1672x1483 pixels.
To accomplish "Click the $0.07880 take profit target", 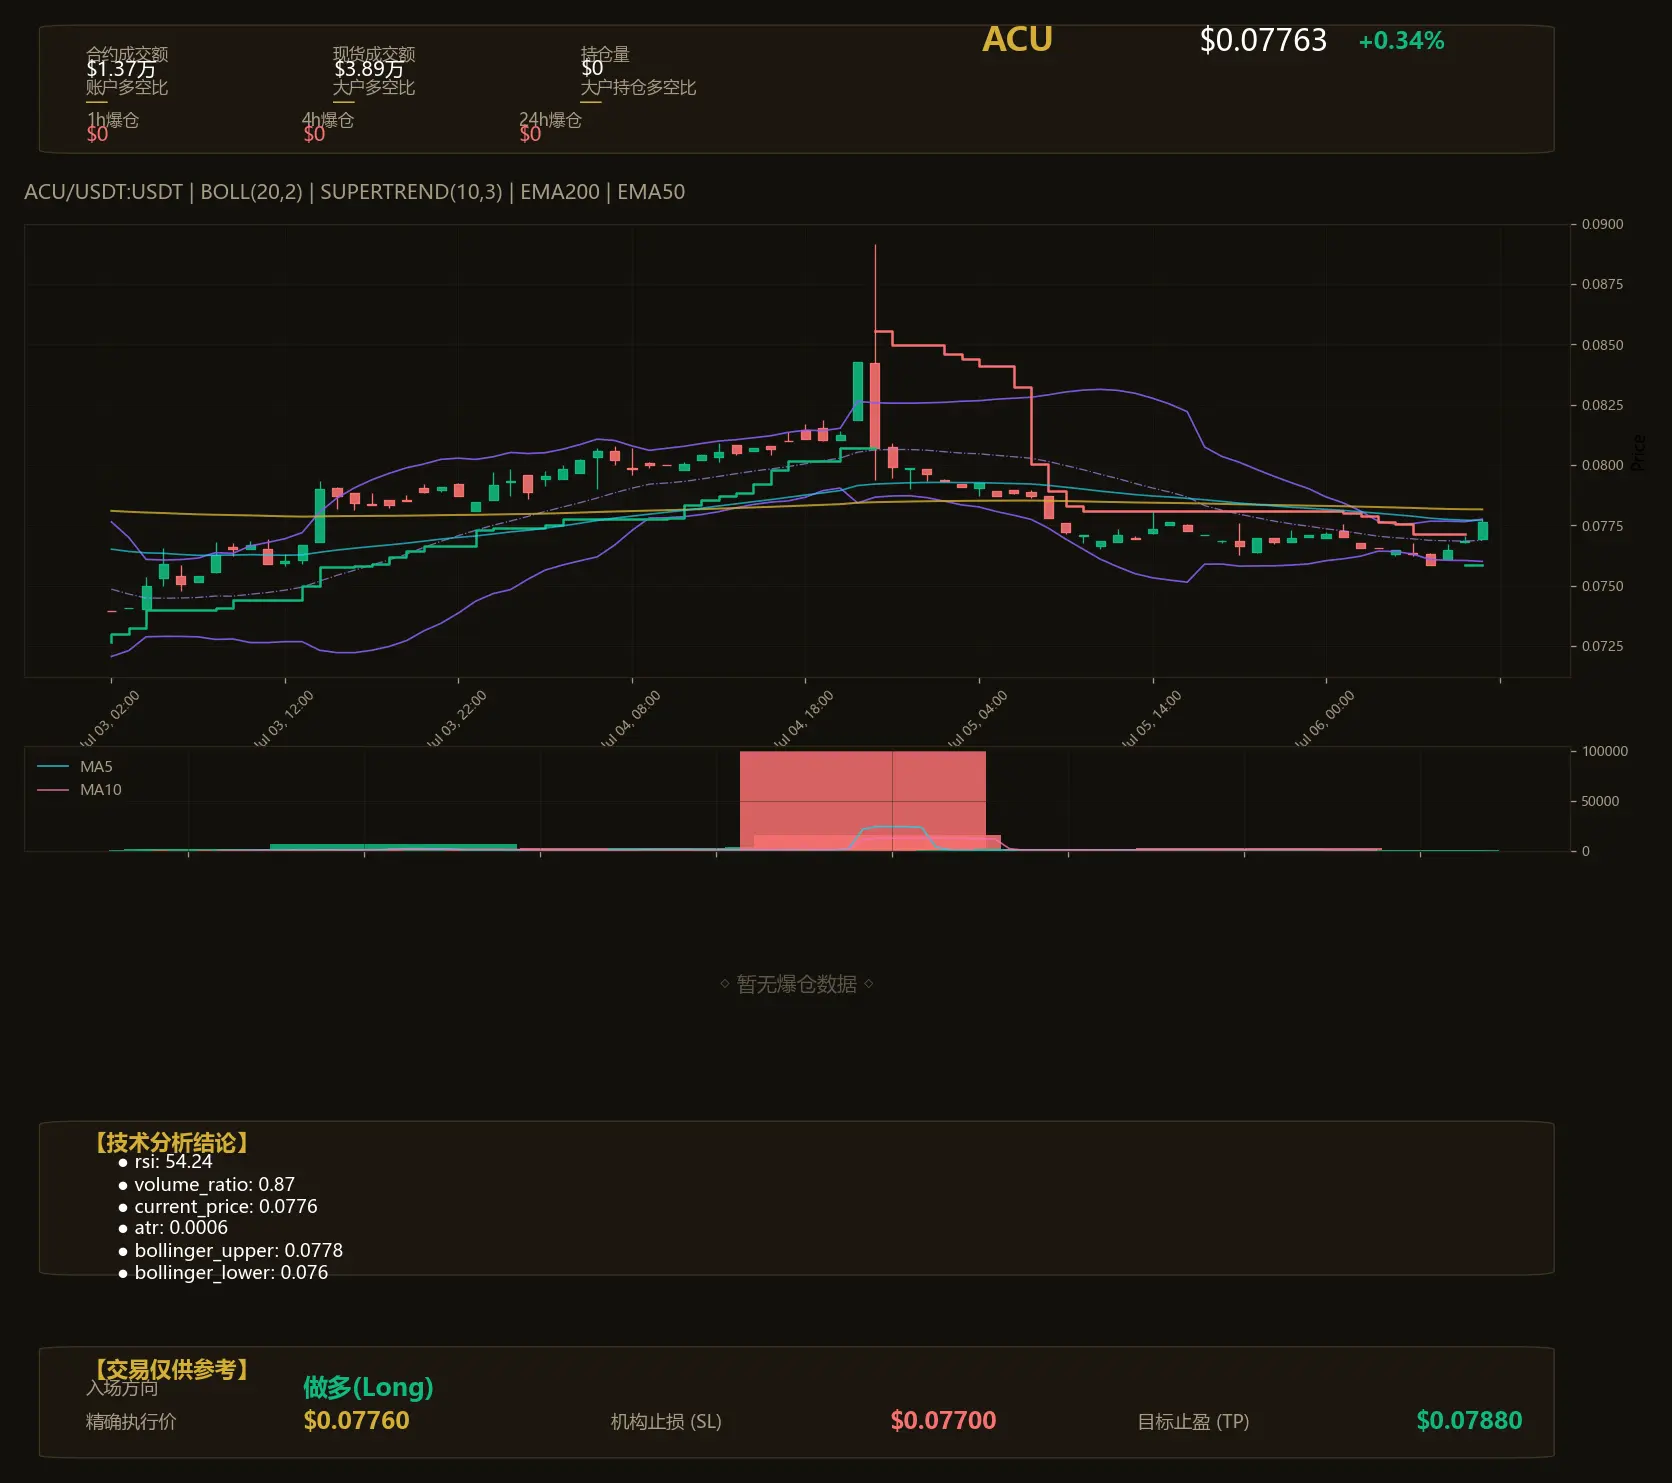I will [x=1469, y=1420].
